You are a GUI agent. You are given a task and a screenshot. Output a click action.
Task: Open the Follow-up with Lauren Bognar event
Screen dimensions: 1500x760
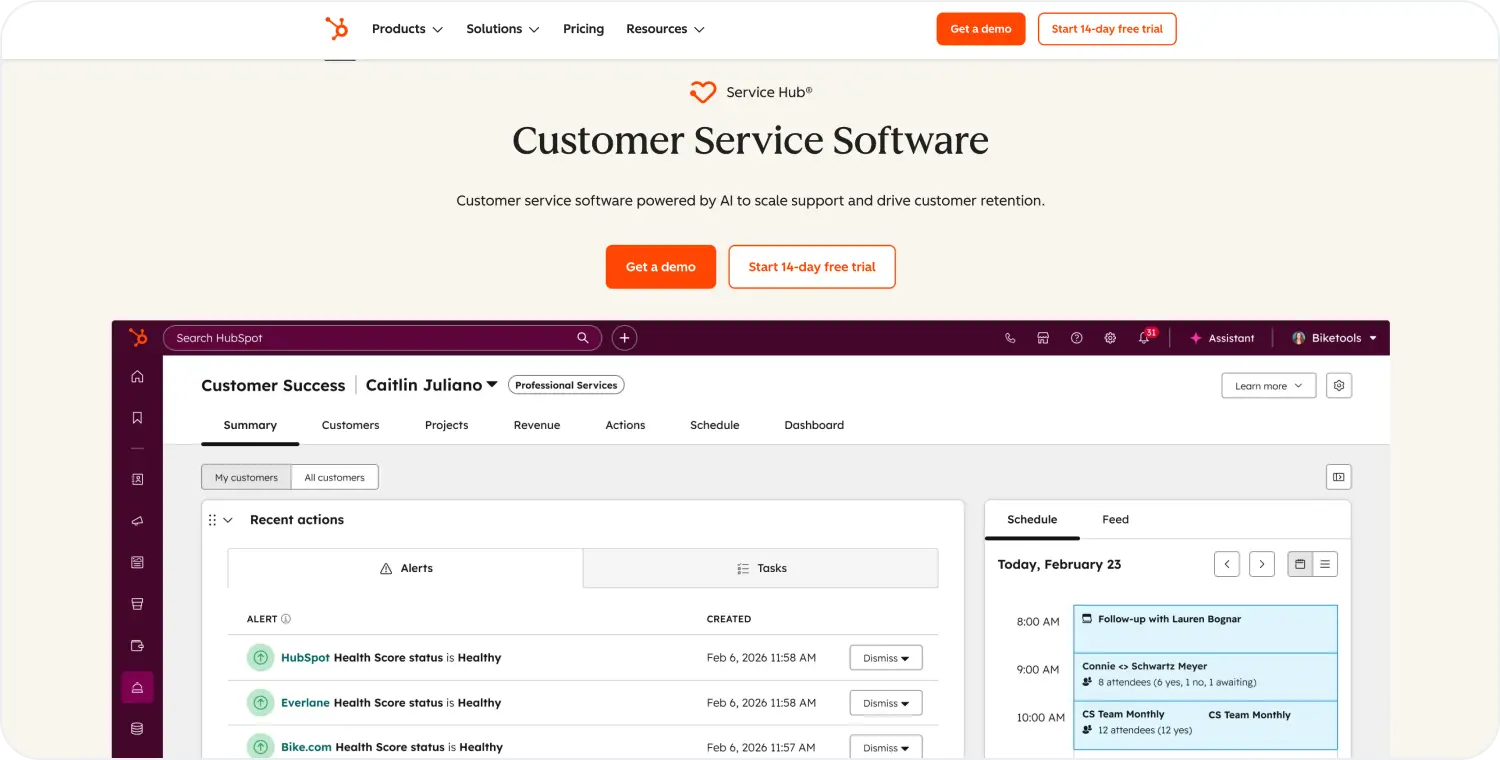1205,629
